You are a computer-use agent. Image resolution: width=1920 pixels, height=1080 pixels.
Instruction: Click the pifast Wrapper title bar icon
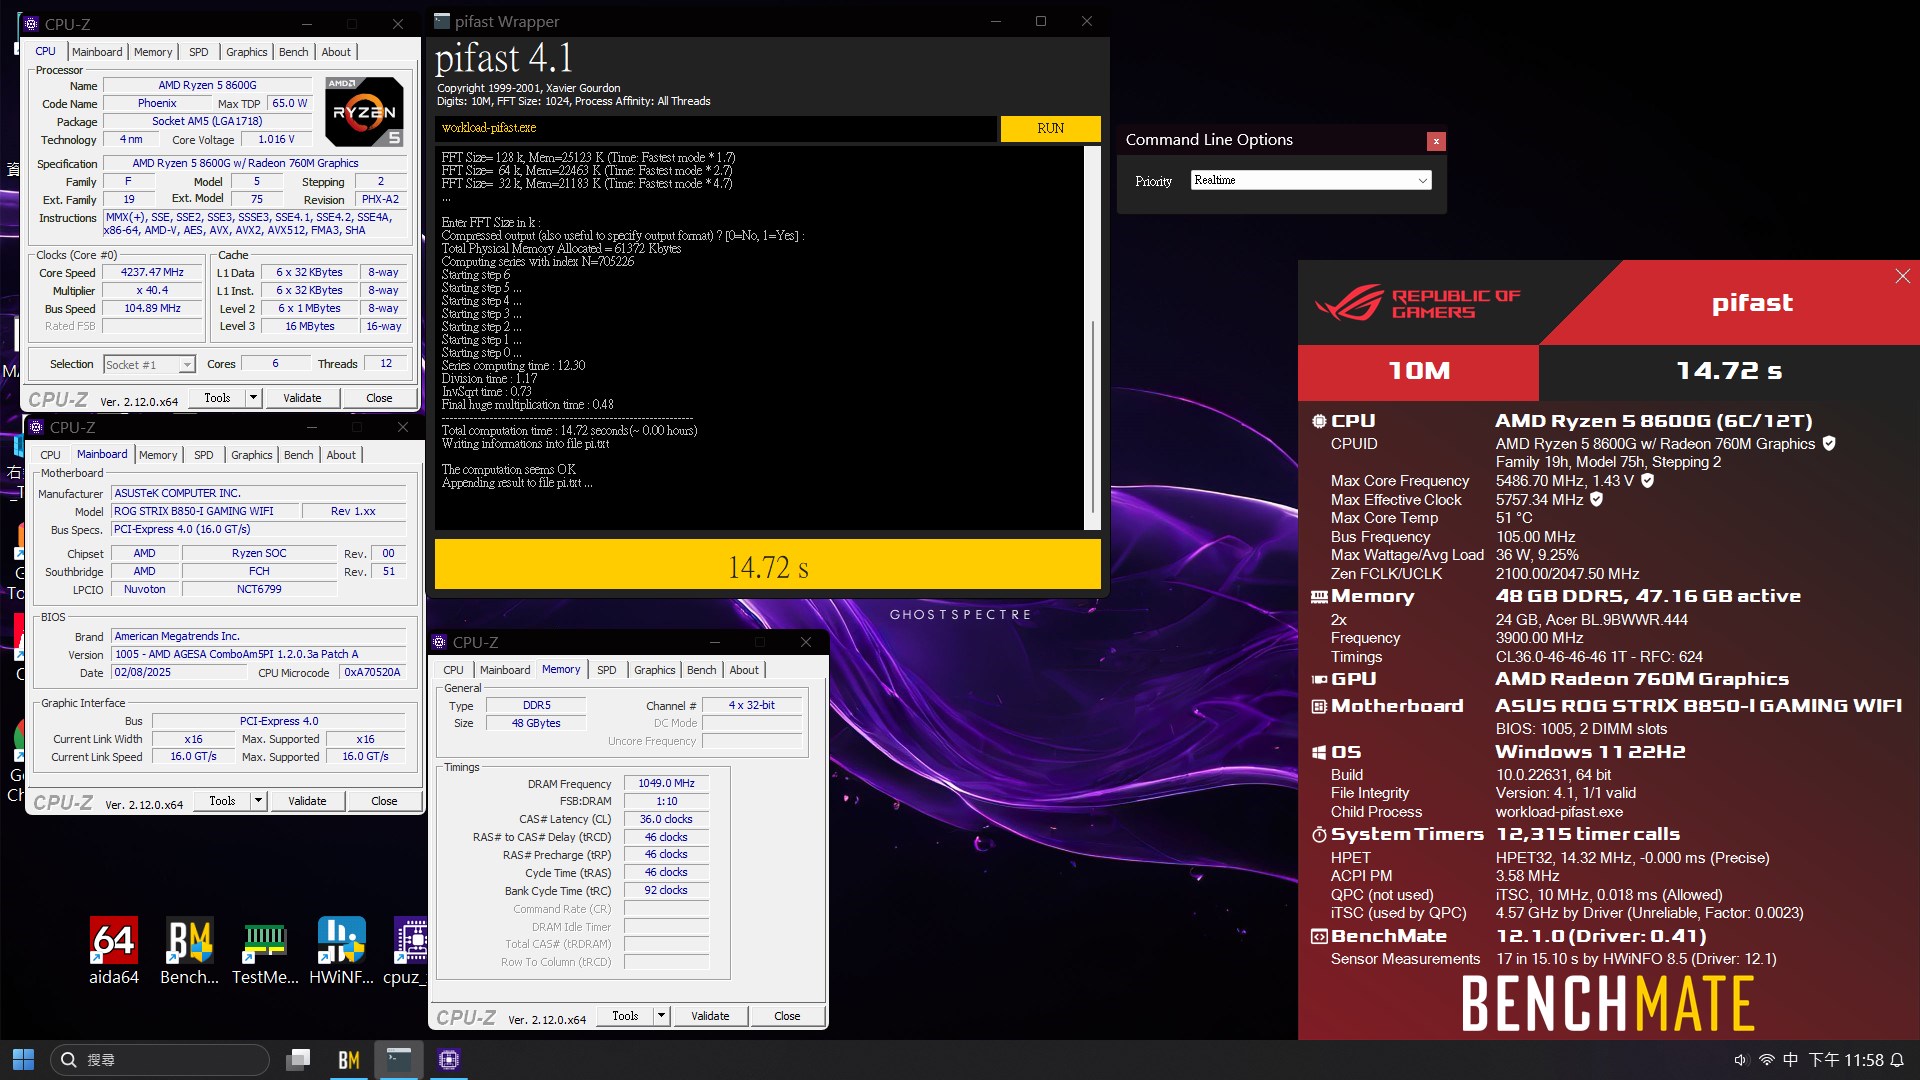coord(442,21)
